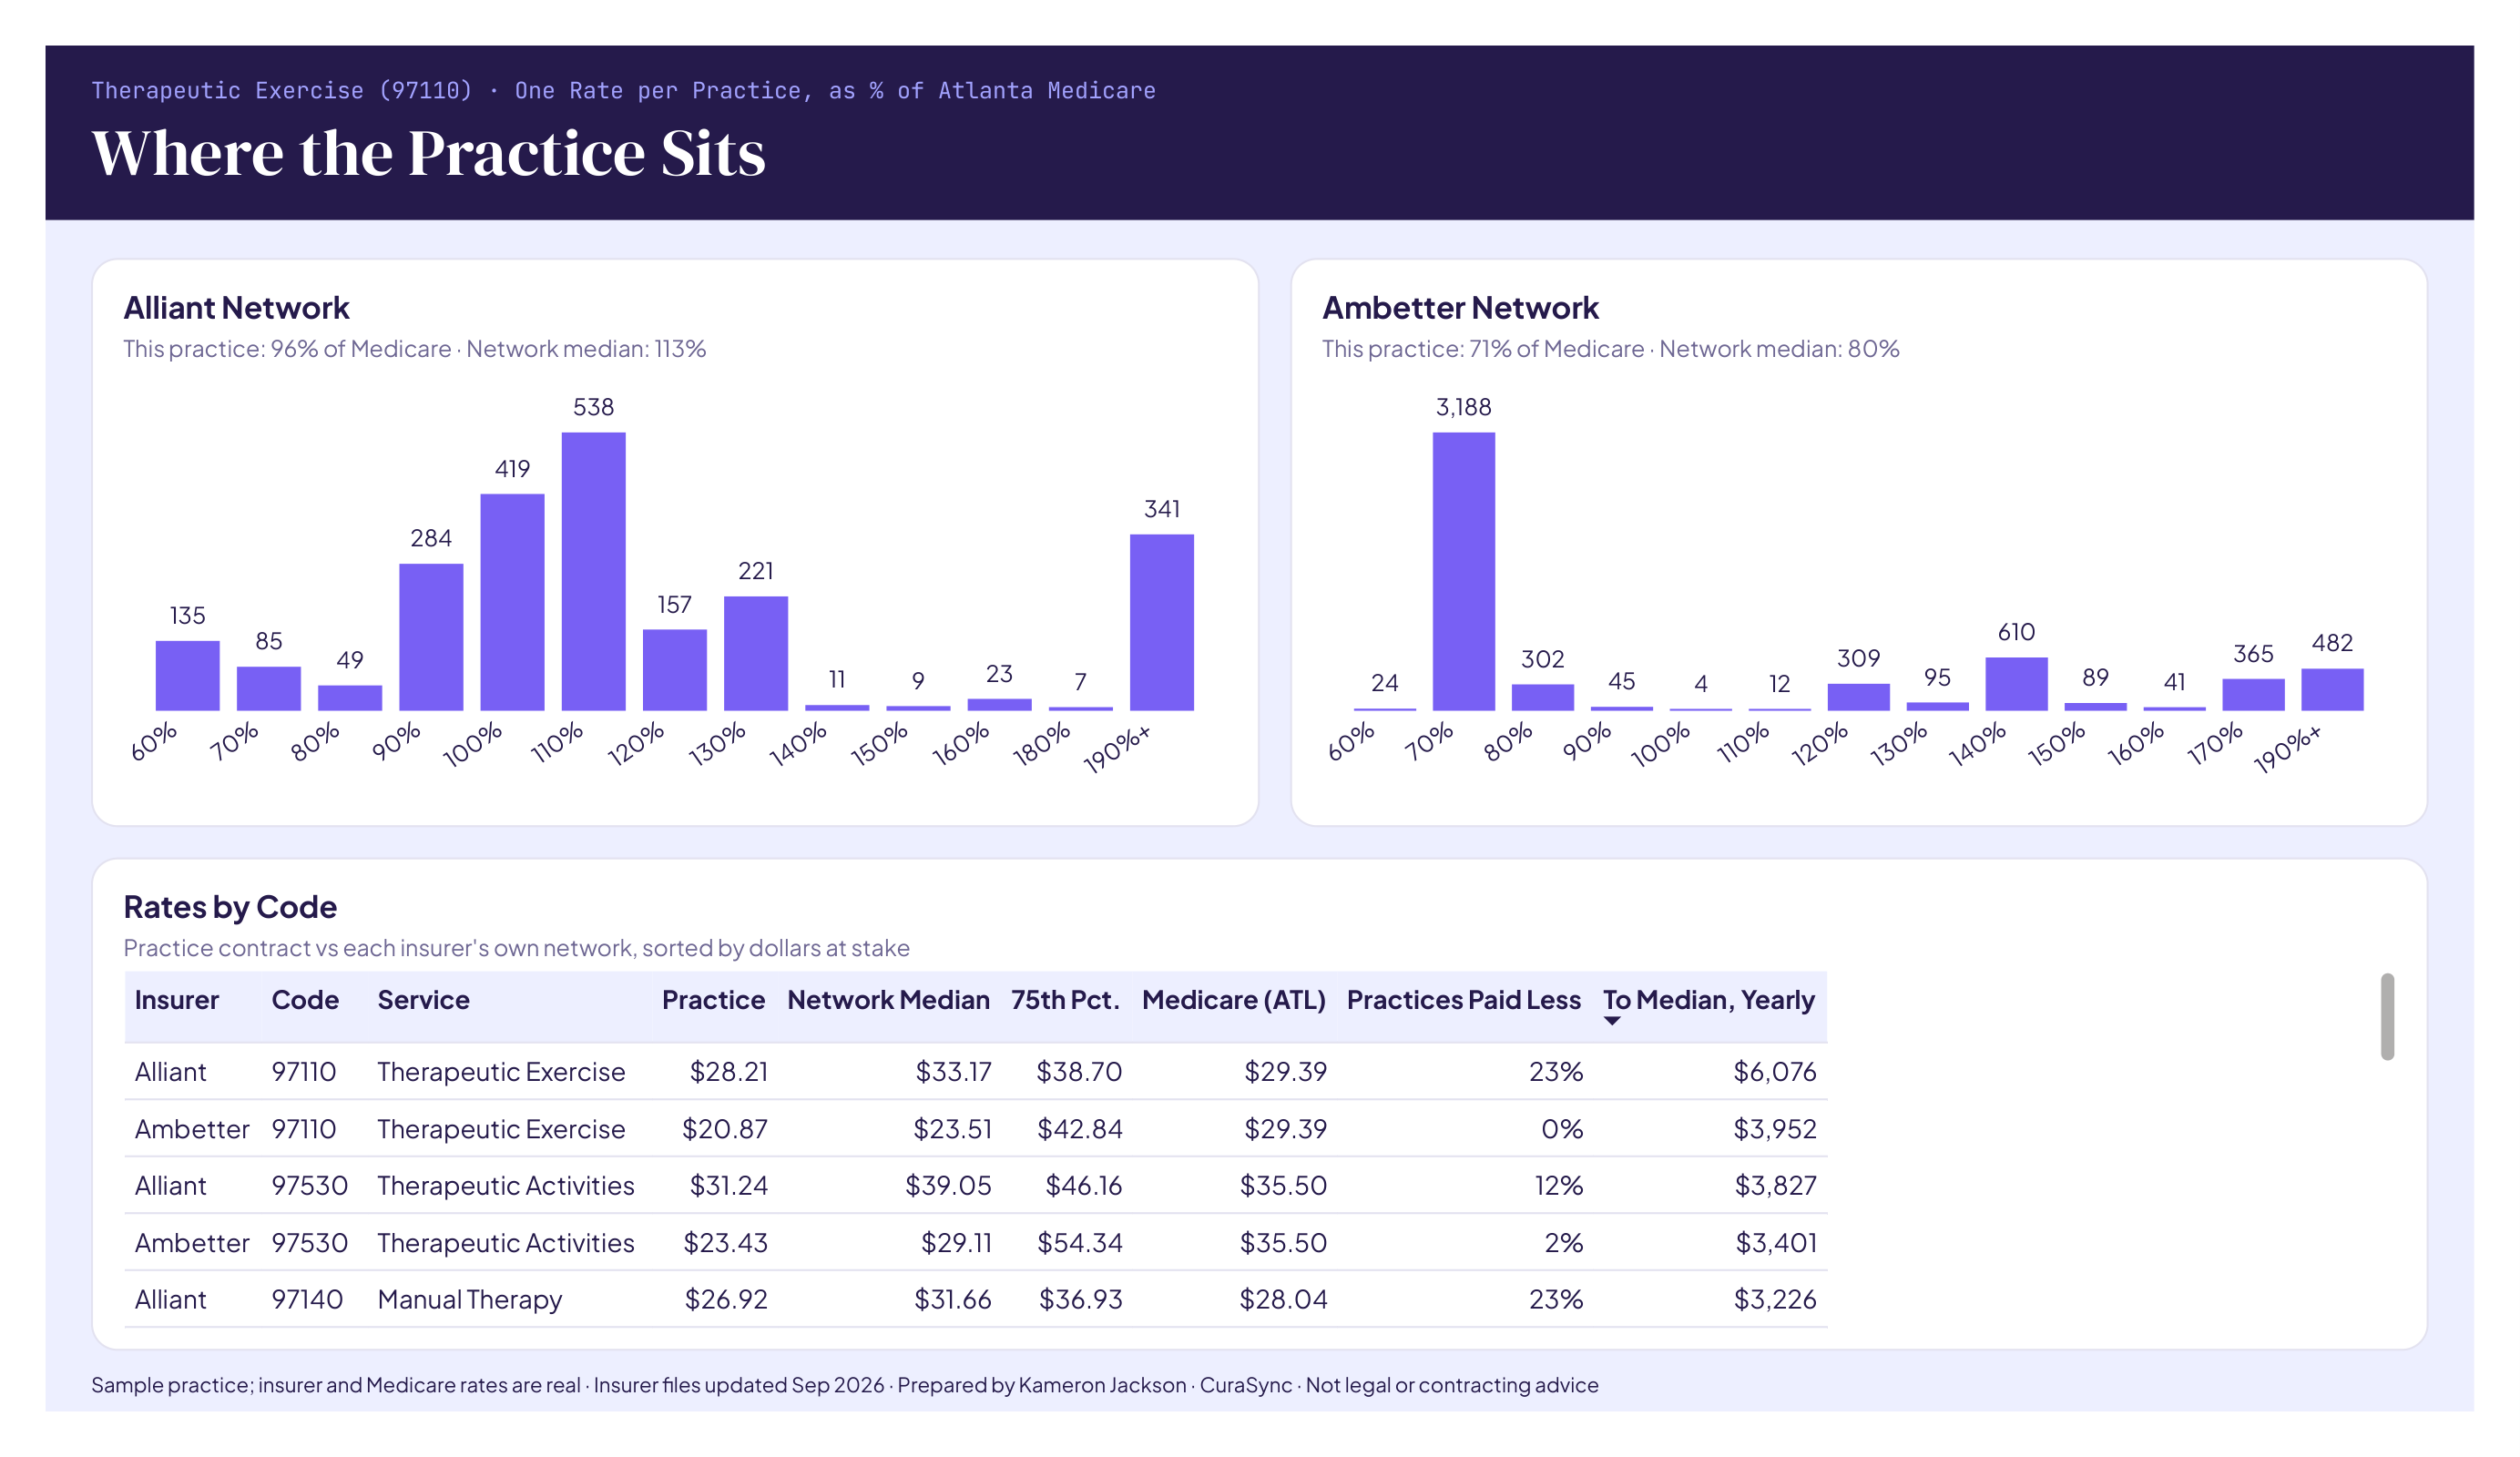Click the $20.87 practice rate cell
This screenshot has height=1457, width=2520.
(x=724, y=1128)
